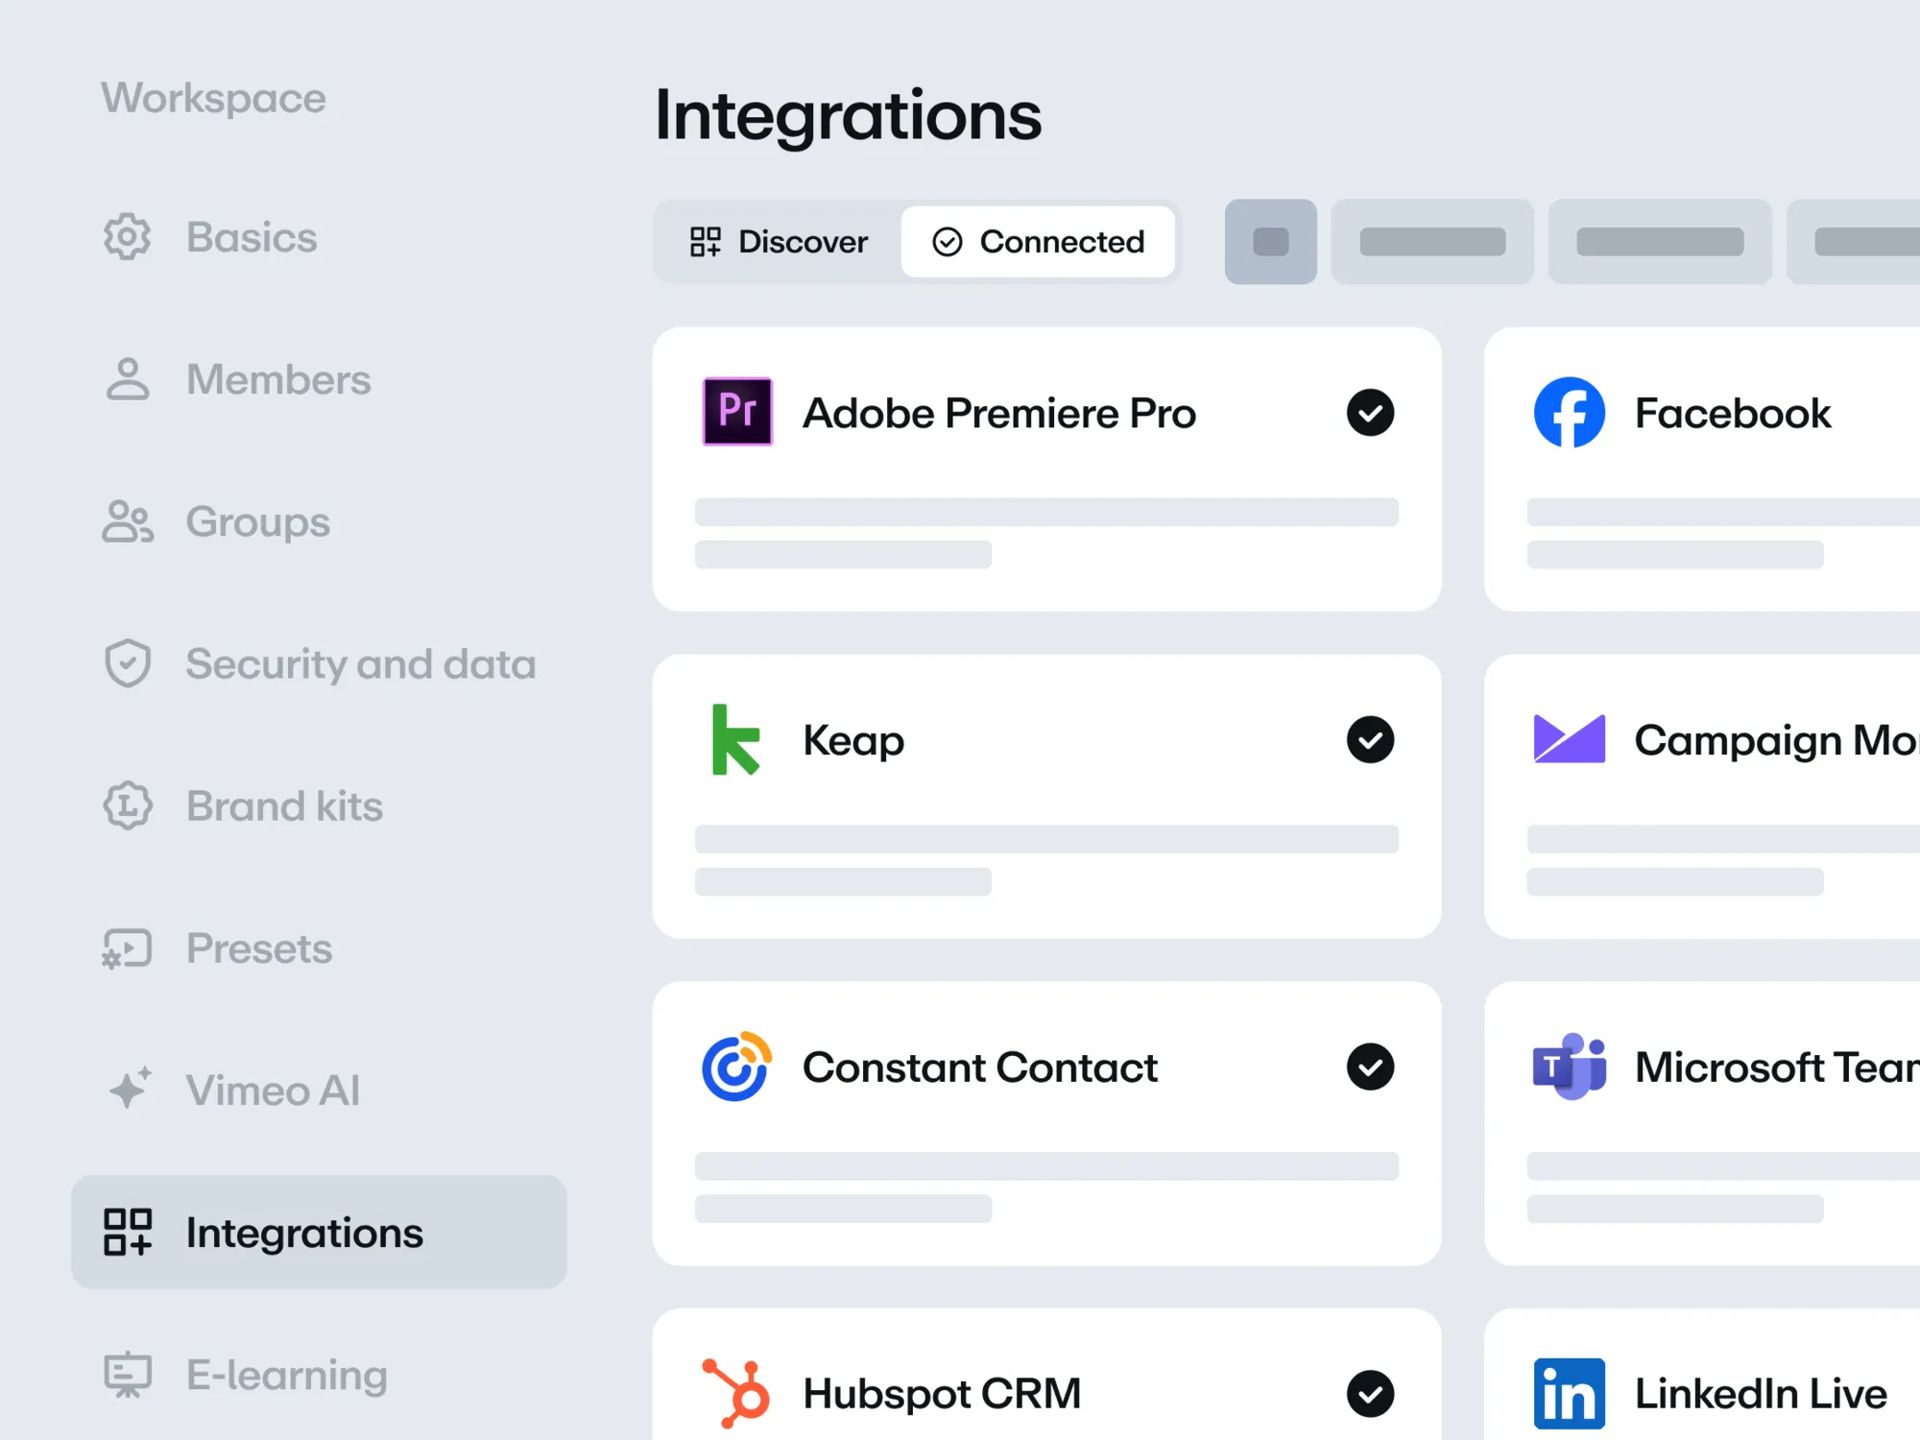Select the Connected tab
1920x1440 pixels.
pyautogui.click(x=1038, y=242)
